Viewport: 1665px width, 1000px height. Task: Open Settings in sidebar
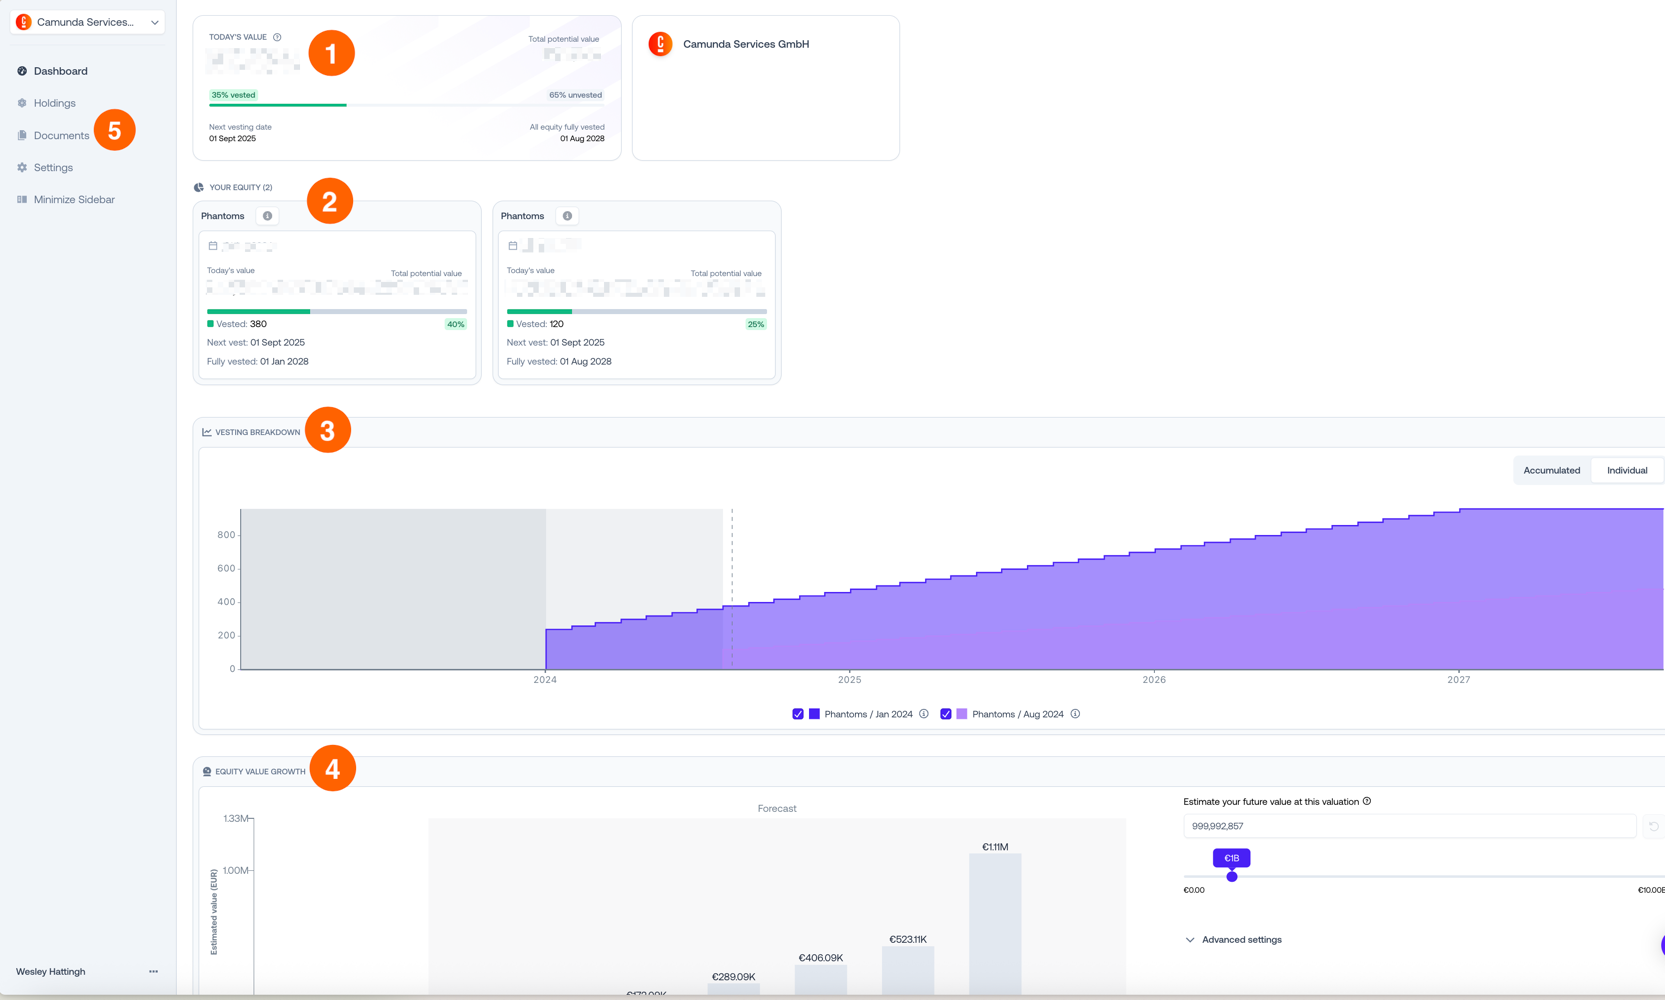coord(53,167)
